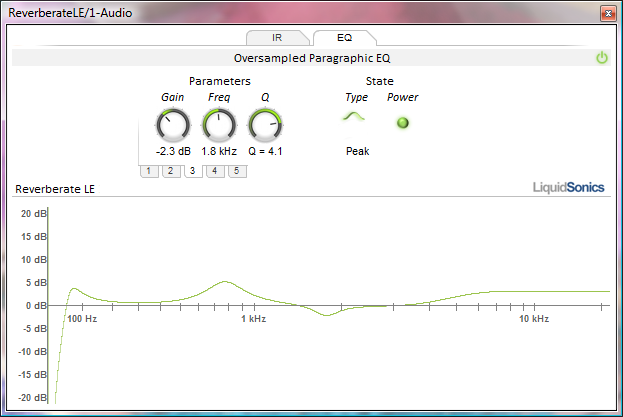
Task: Click the Oversampled Paragraphic EQ header
Action: tap(312, 58)
